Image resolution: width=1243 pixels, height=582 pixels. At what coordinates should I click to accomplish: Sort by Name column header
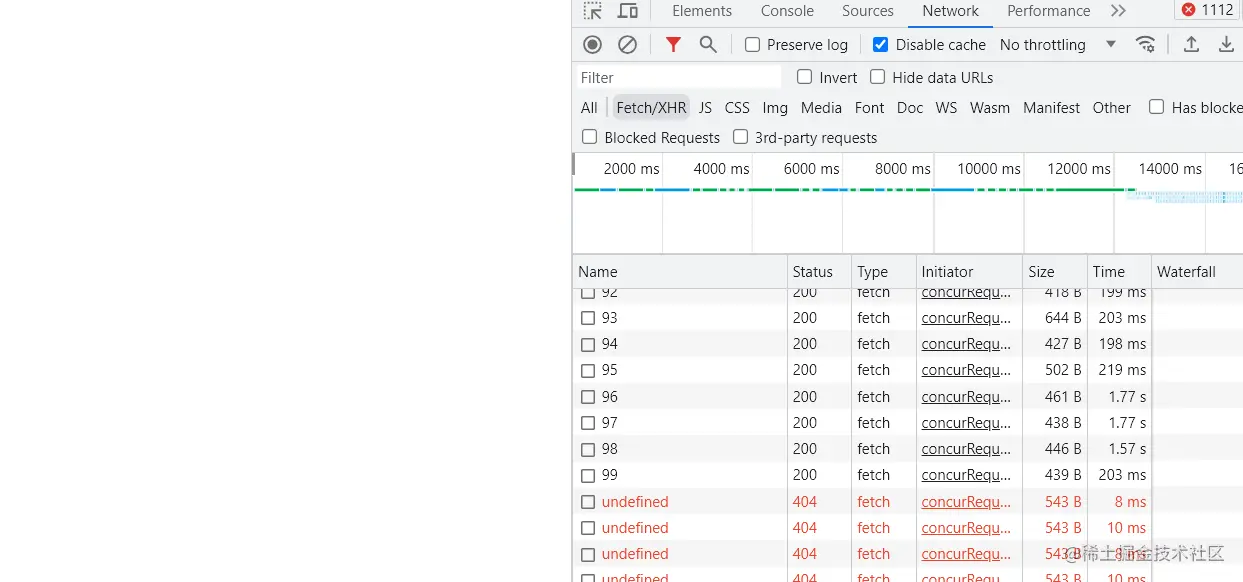point(680,272)
